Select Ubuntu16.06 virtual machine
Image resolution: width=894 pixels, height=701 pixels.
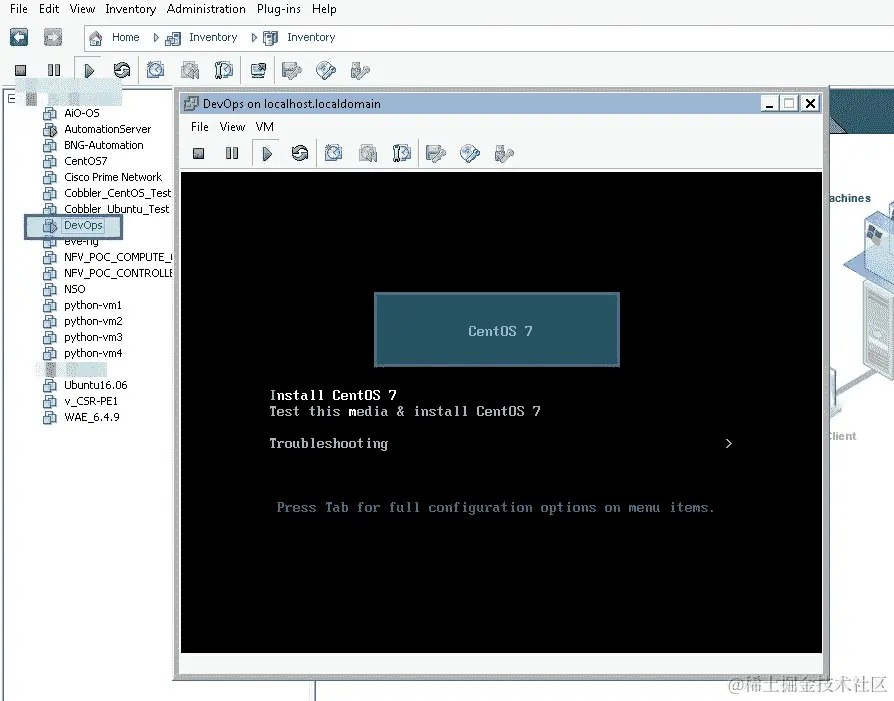95,385
